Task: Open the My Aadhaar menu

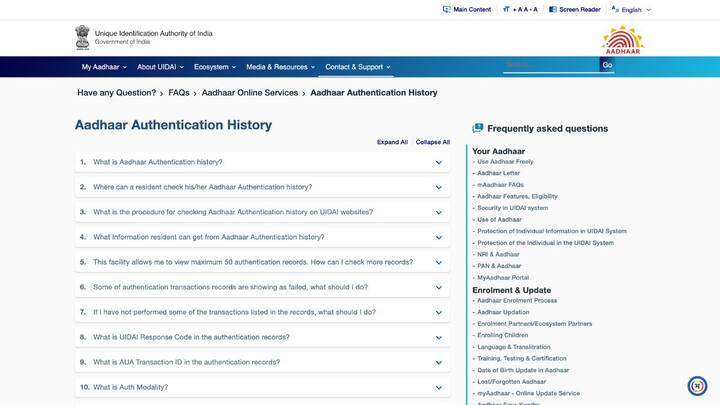Action: 104,67
